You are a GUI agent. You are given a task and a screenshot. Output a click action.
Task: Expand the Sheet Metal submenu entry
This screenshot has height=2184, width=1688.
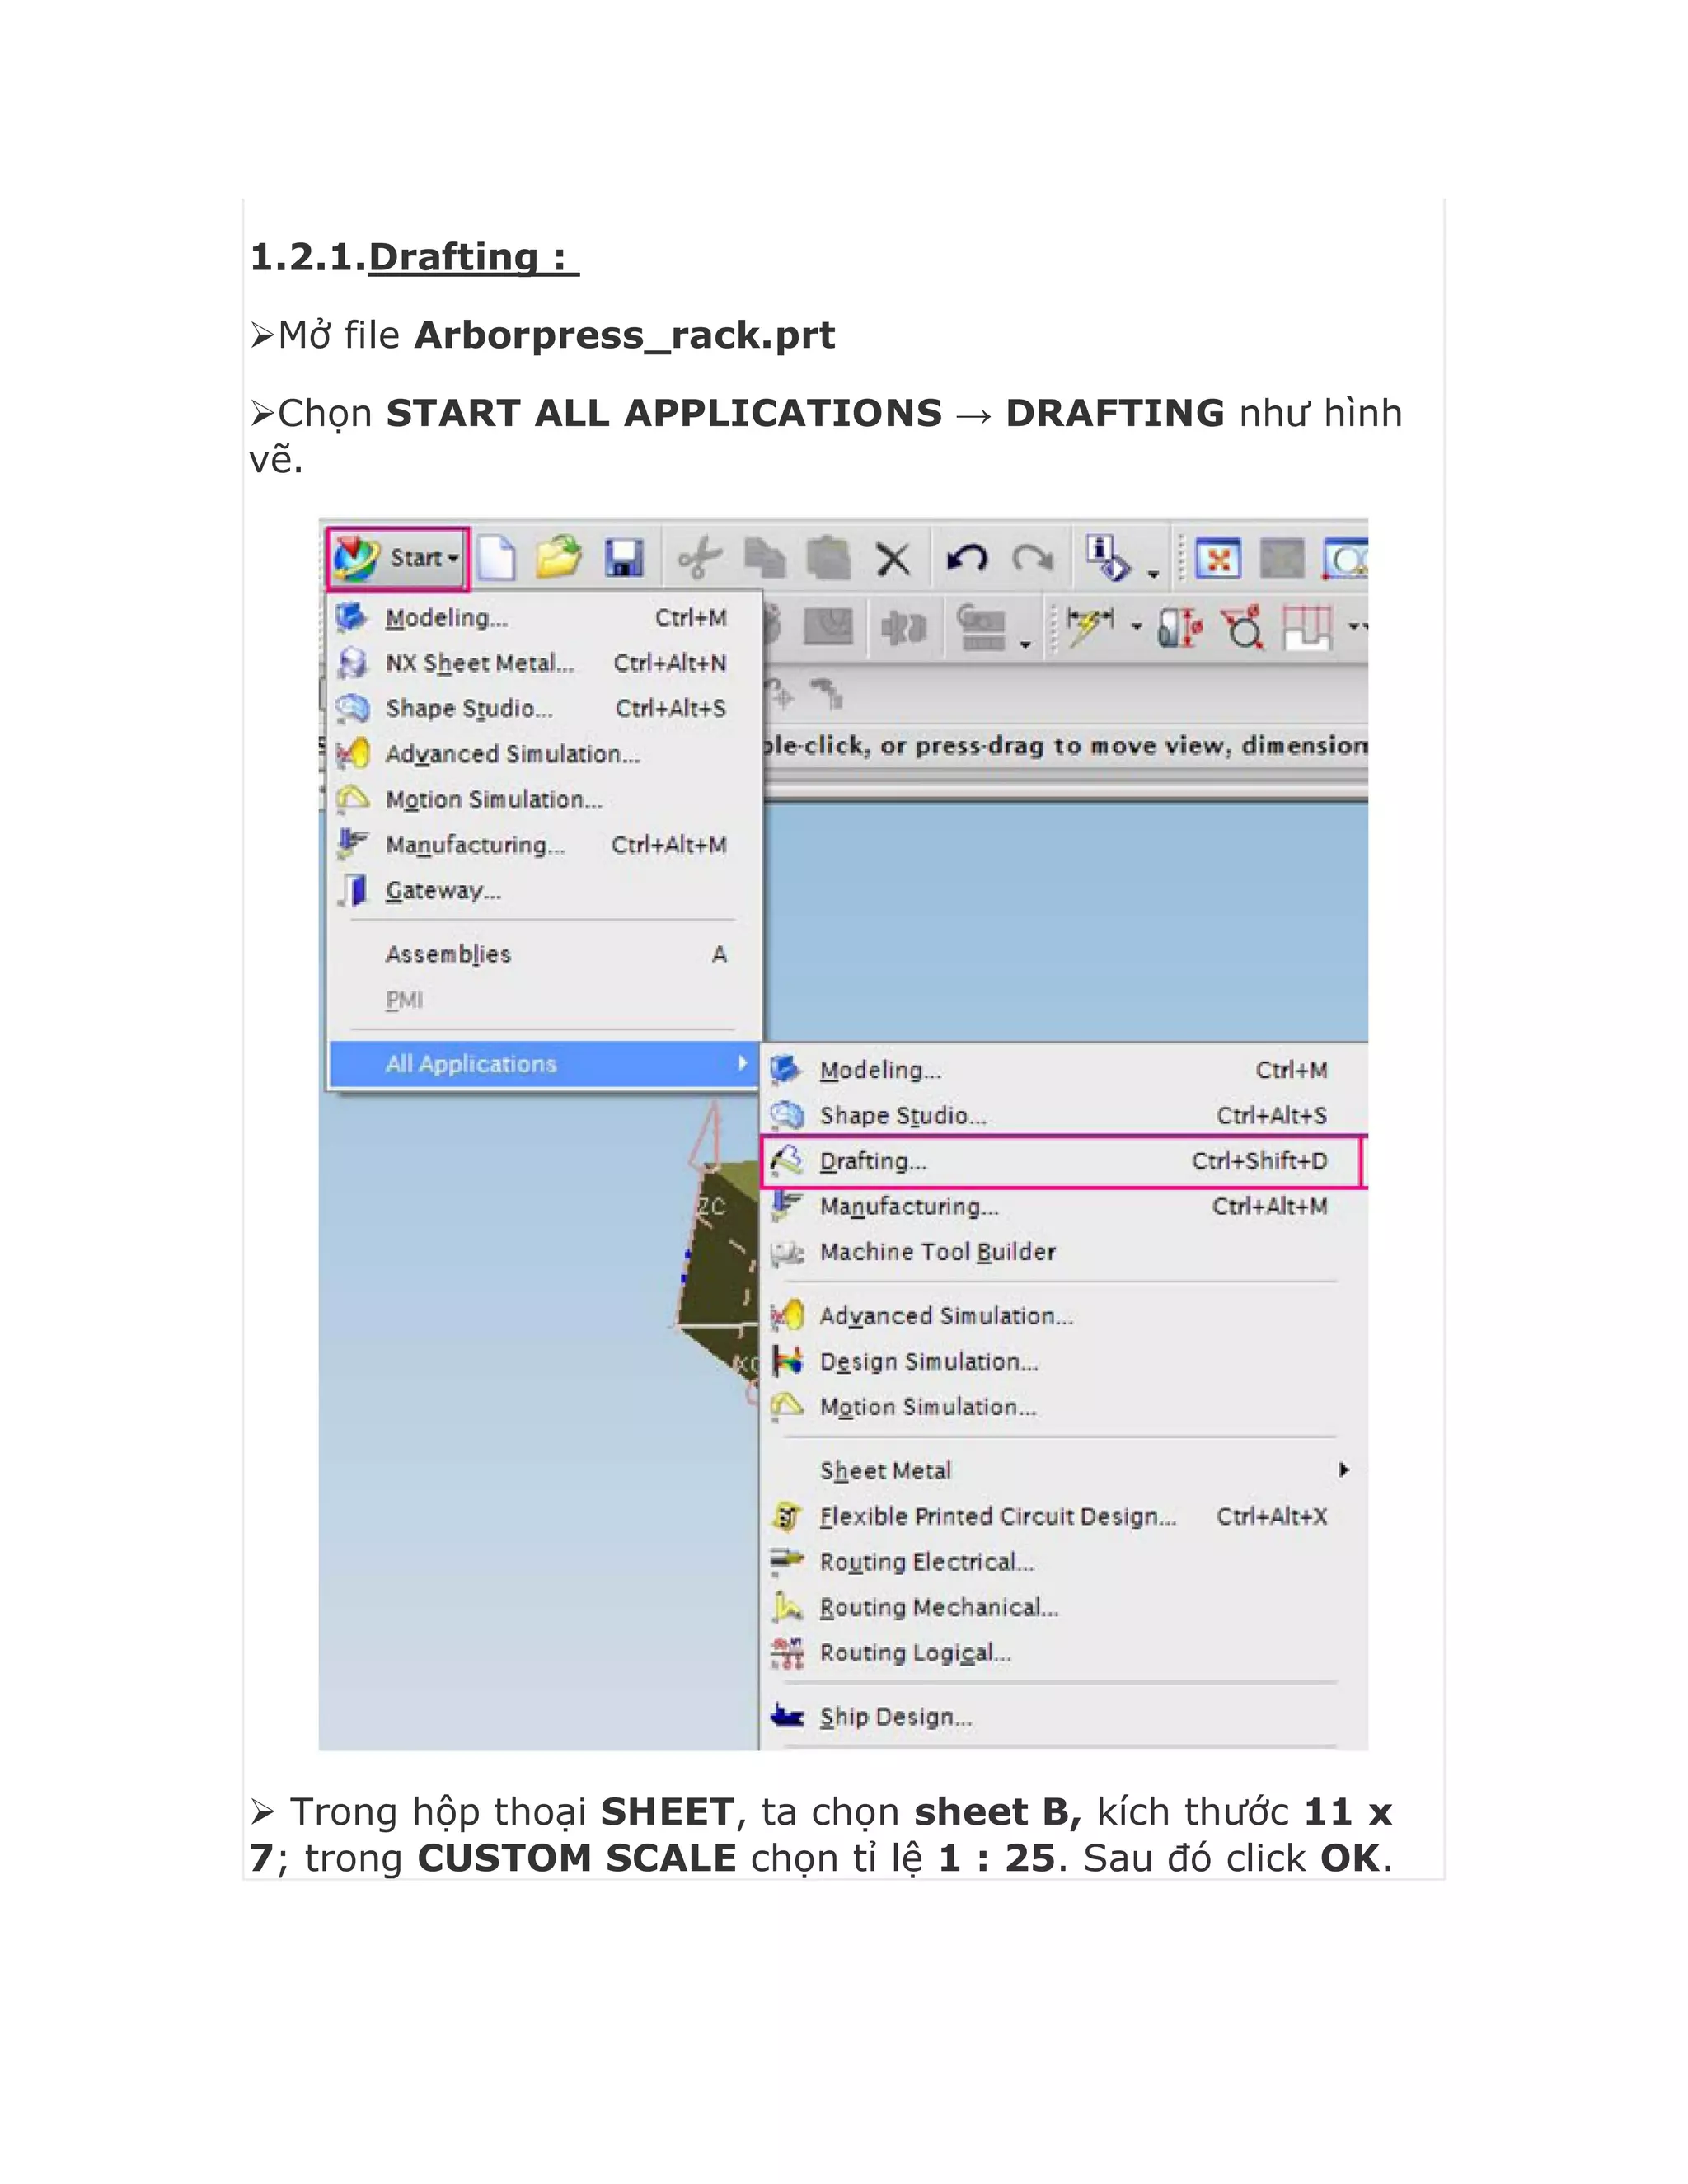[x=1063, y=1471]
